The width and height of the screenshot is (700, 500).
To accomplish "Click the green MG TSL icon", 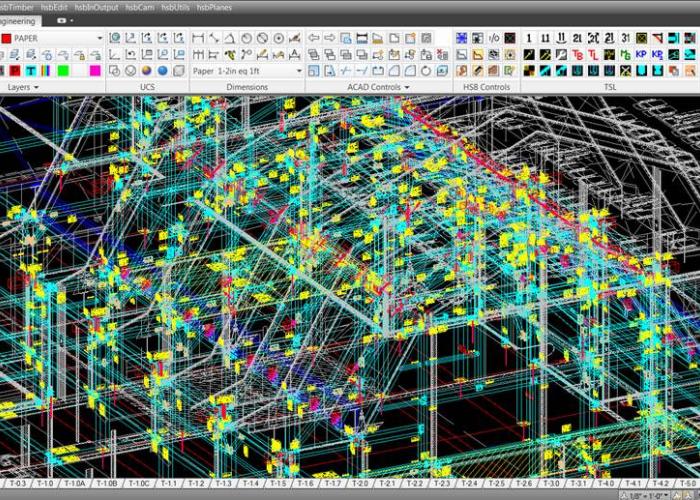I will [625, 54].
